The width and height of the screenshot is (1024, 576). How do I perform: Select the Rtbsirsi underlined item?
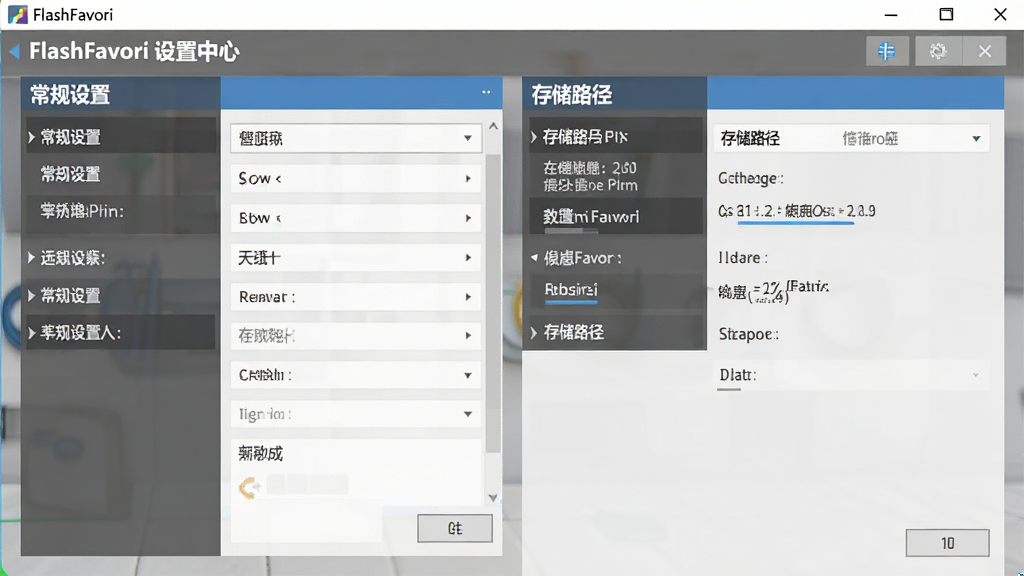(571, 290)
